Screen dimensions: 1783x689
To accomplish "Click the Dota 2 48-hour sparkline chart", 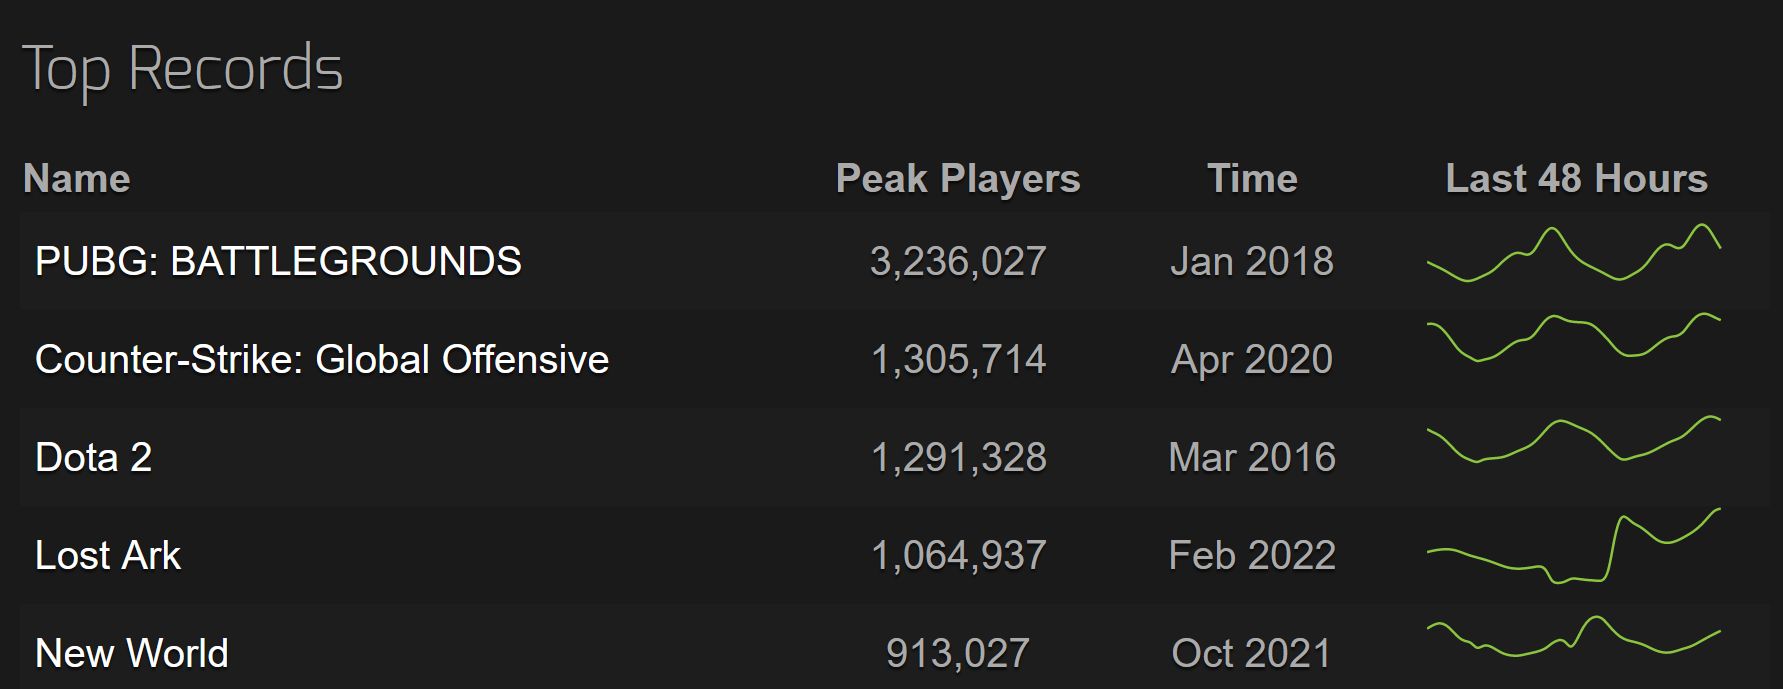I will pos(1574,438).
